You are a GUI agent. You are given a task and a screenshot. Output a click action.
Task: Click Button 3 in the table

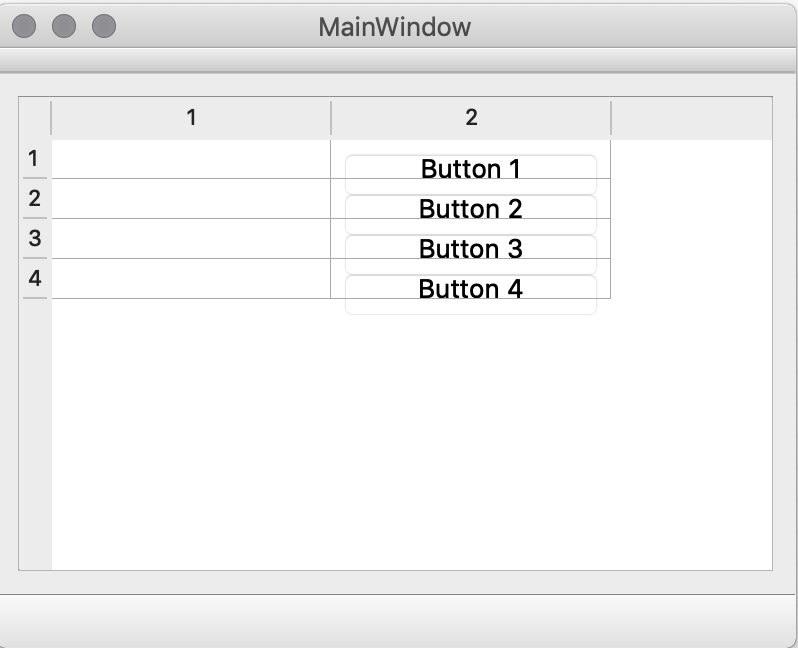(471, 249)
